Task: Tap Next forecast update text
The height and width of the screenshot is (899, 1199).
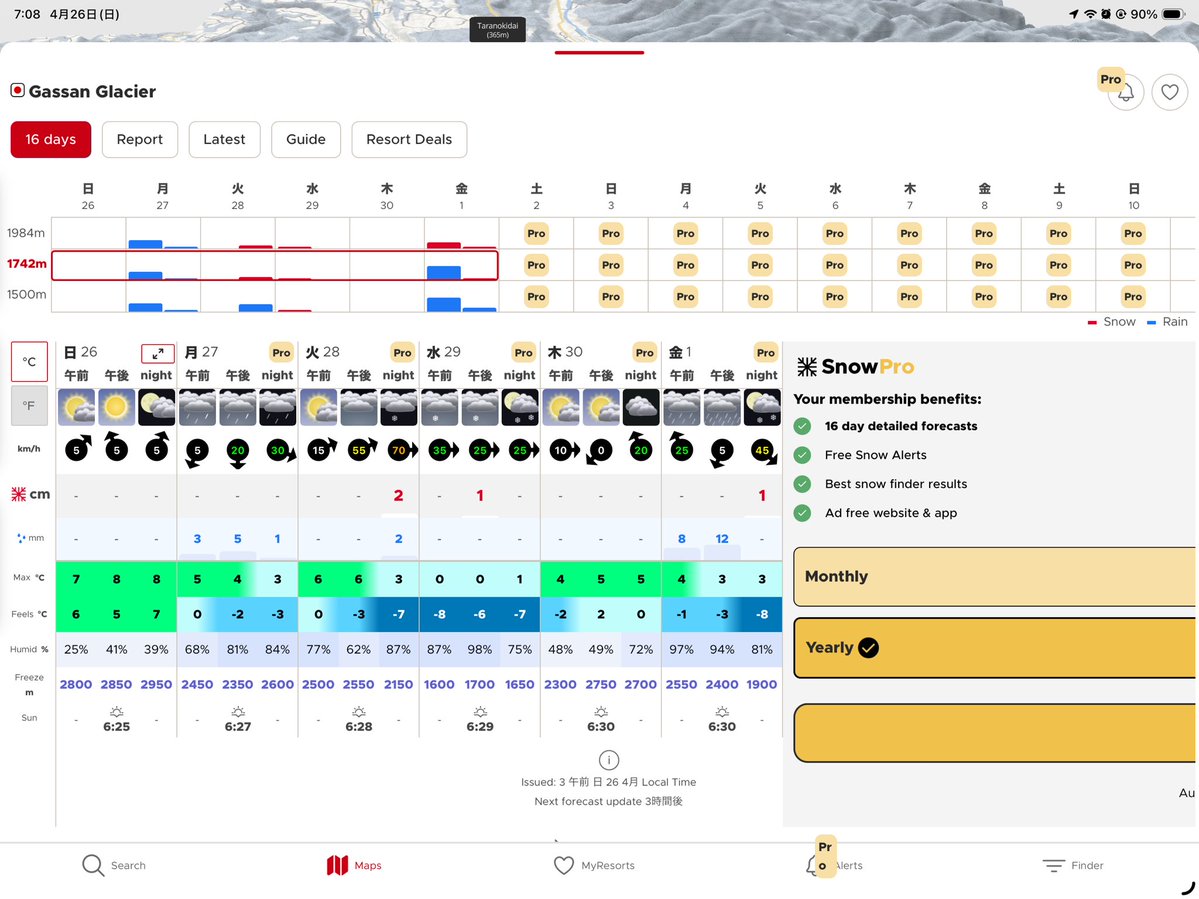Action: (x=609, y=801)
